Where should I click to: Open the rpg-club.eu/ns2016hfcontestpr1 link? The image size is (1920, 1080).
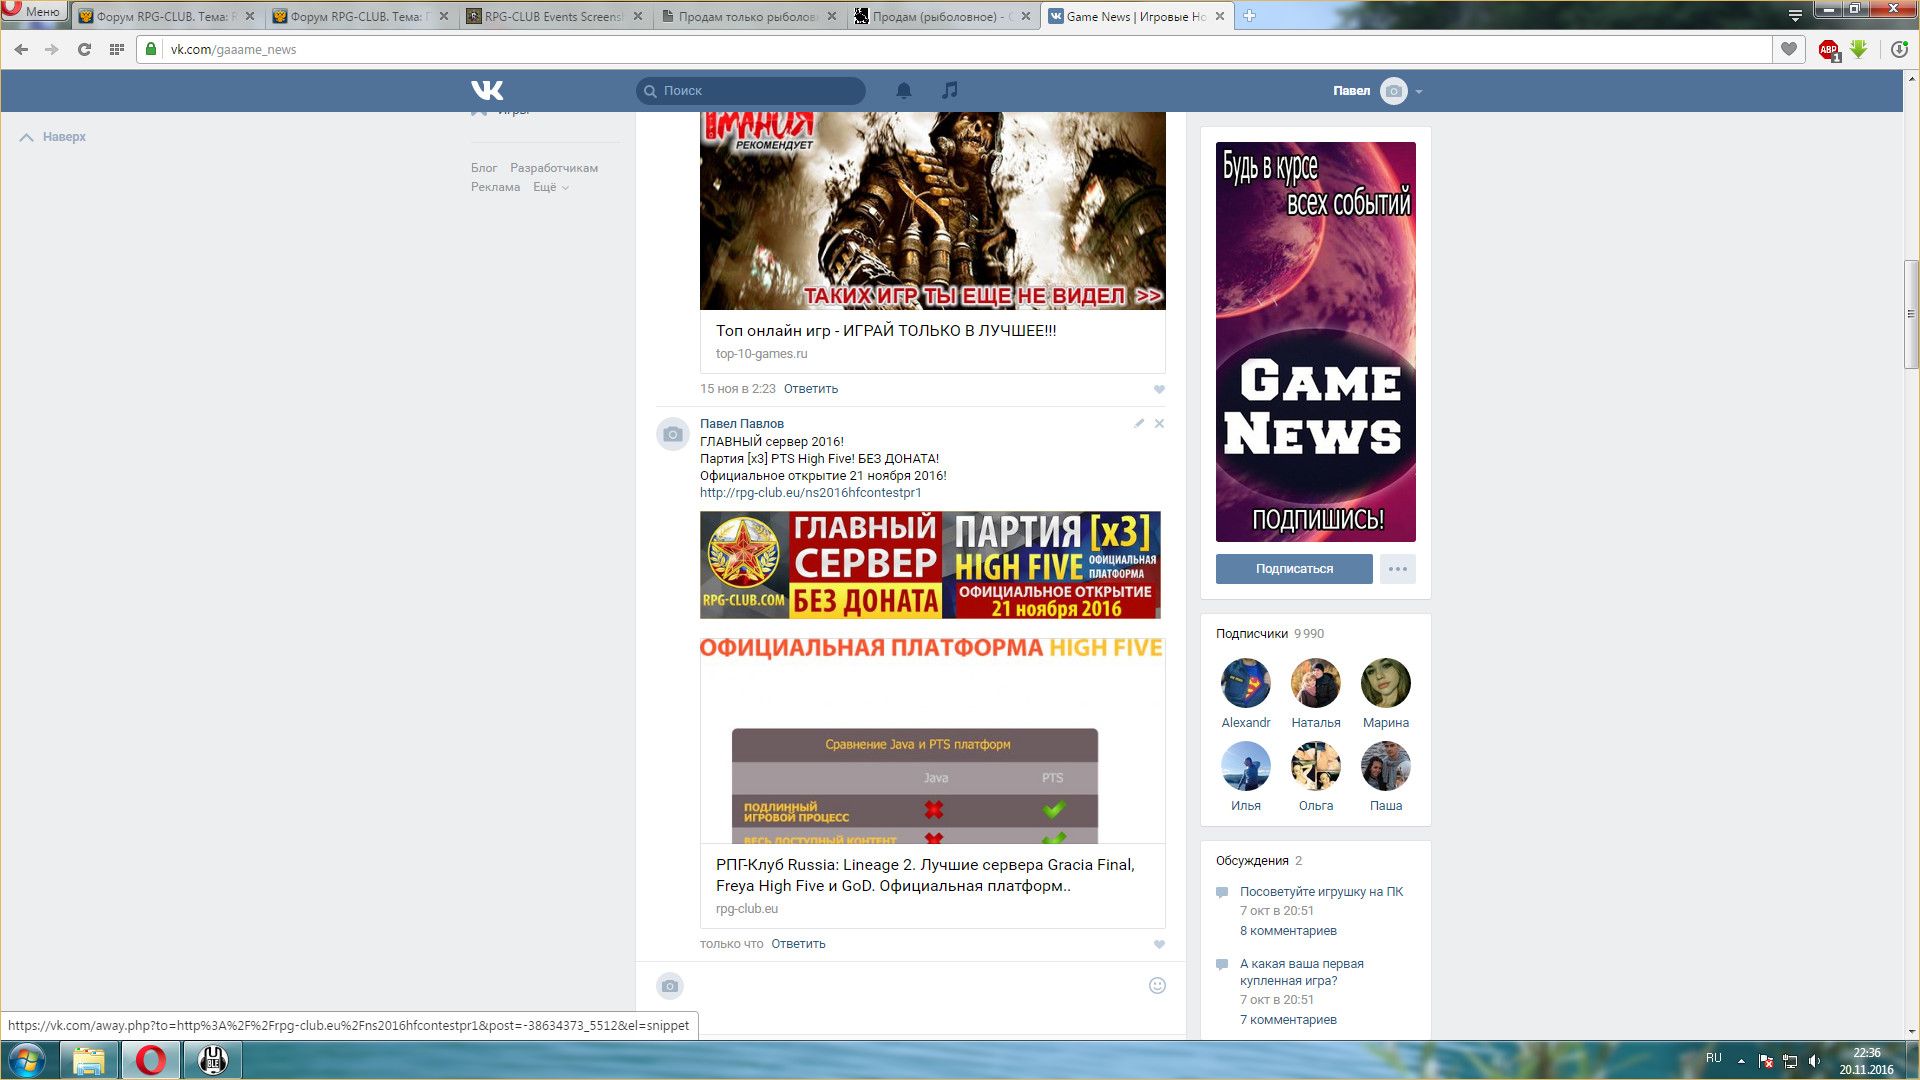click(x=810, y=493)
